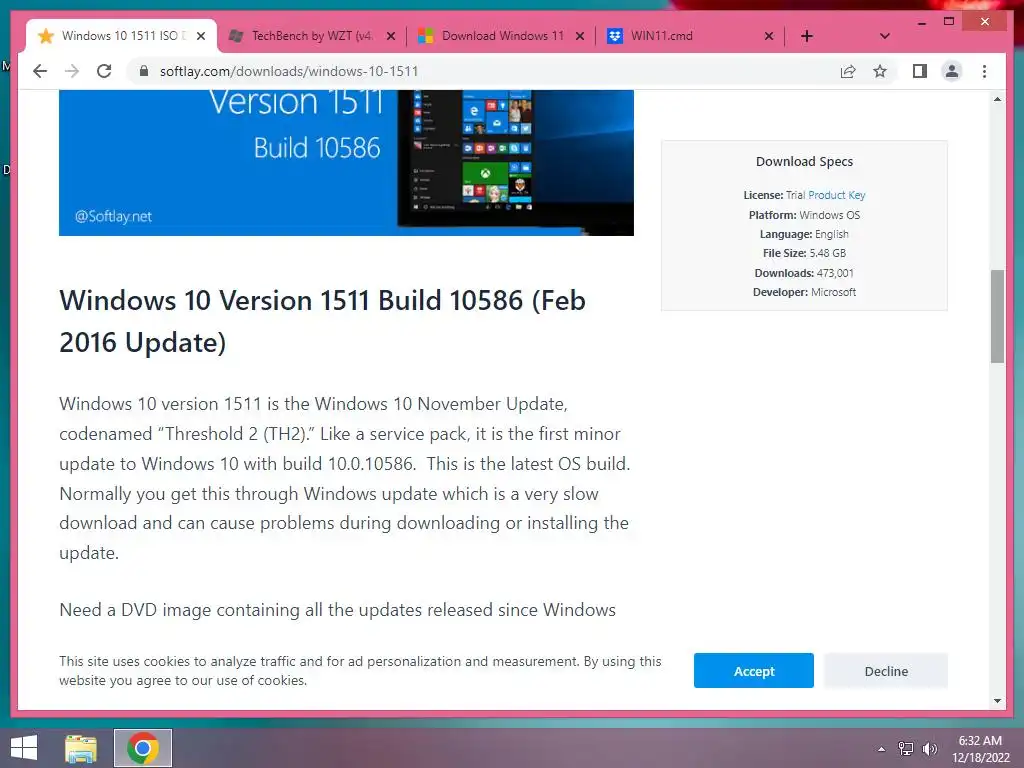
Task: Click the 'Downloads: 473,001' entry
Action: tap(804, 273)
